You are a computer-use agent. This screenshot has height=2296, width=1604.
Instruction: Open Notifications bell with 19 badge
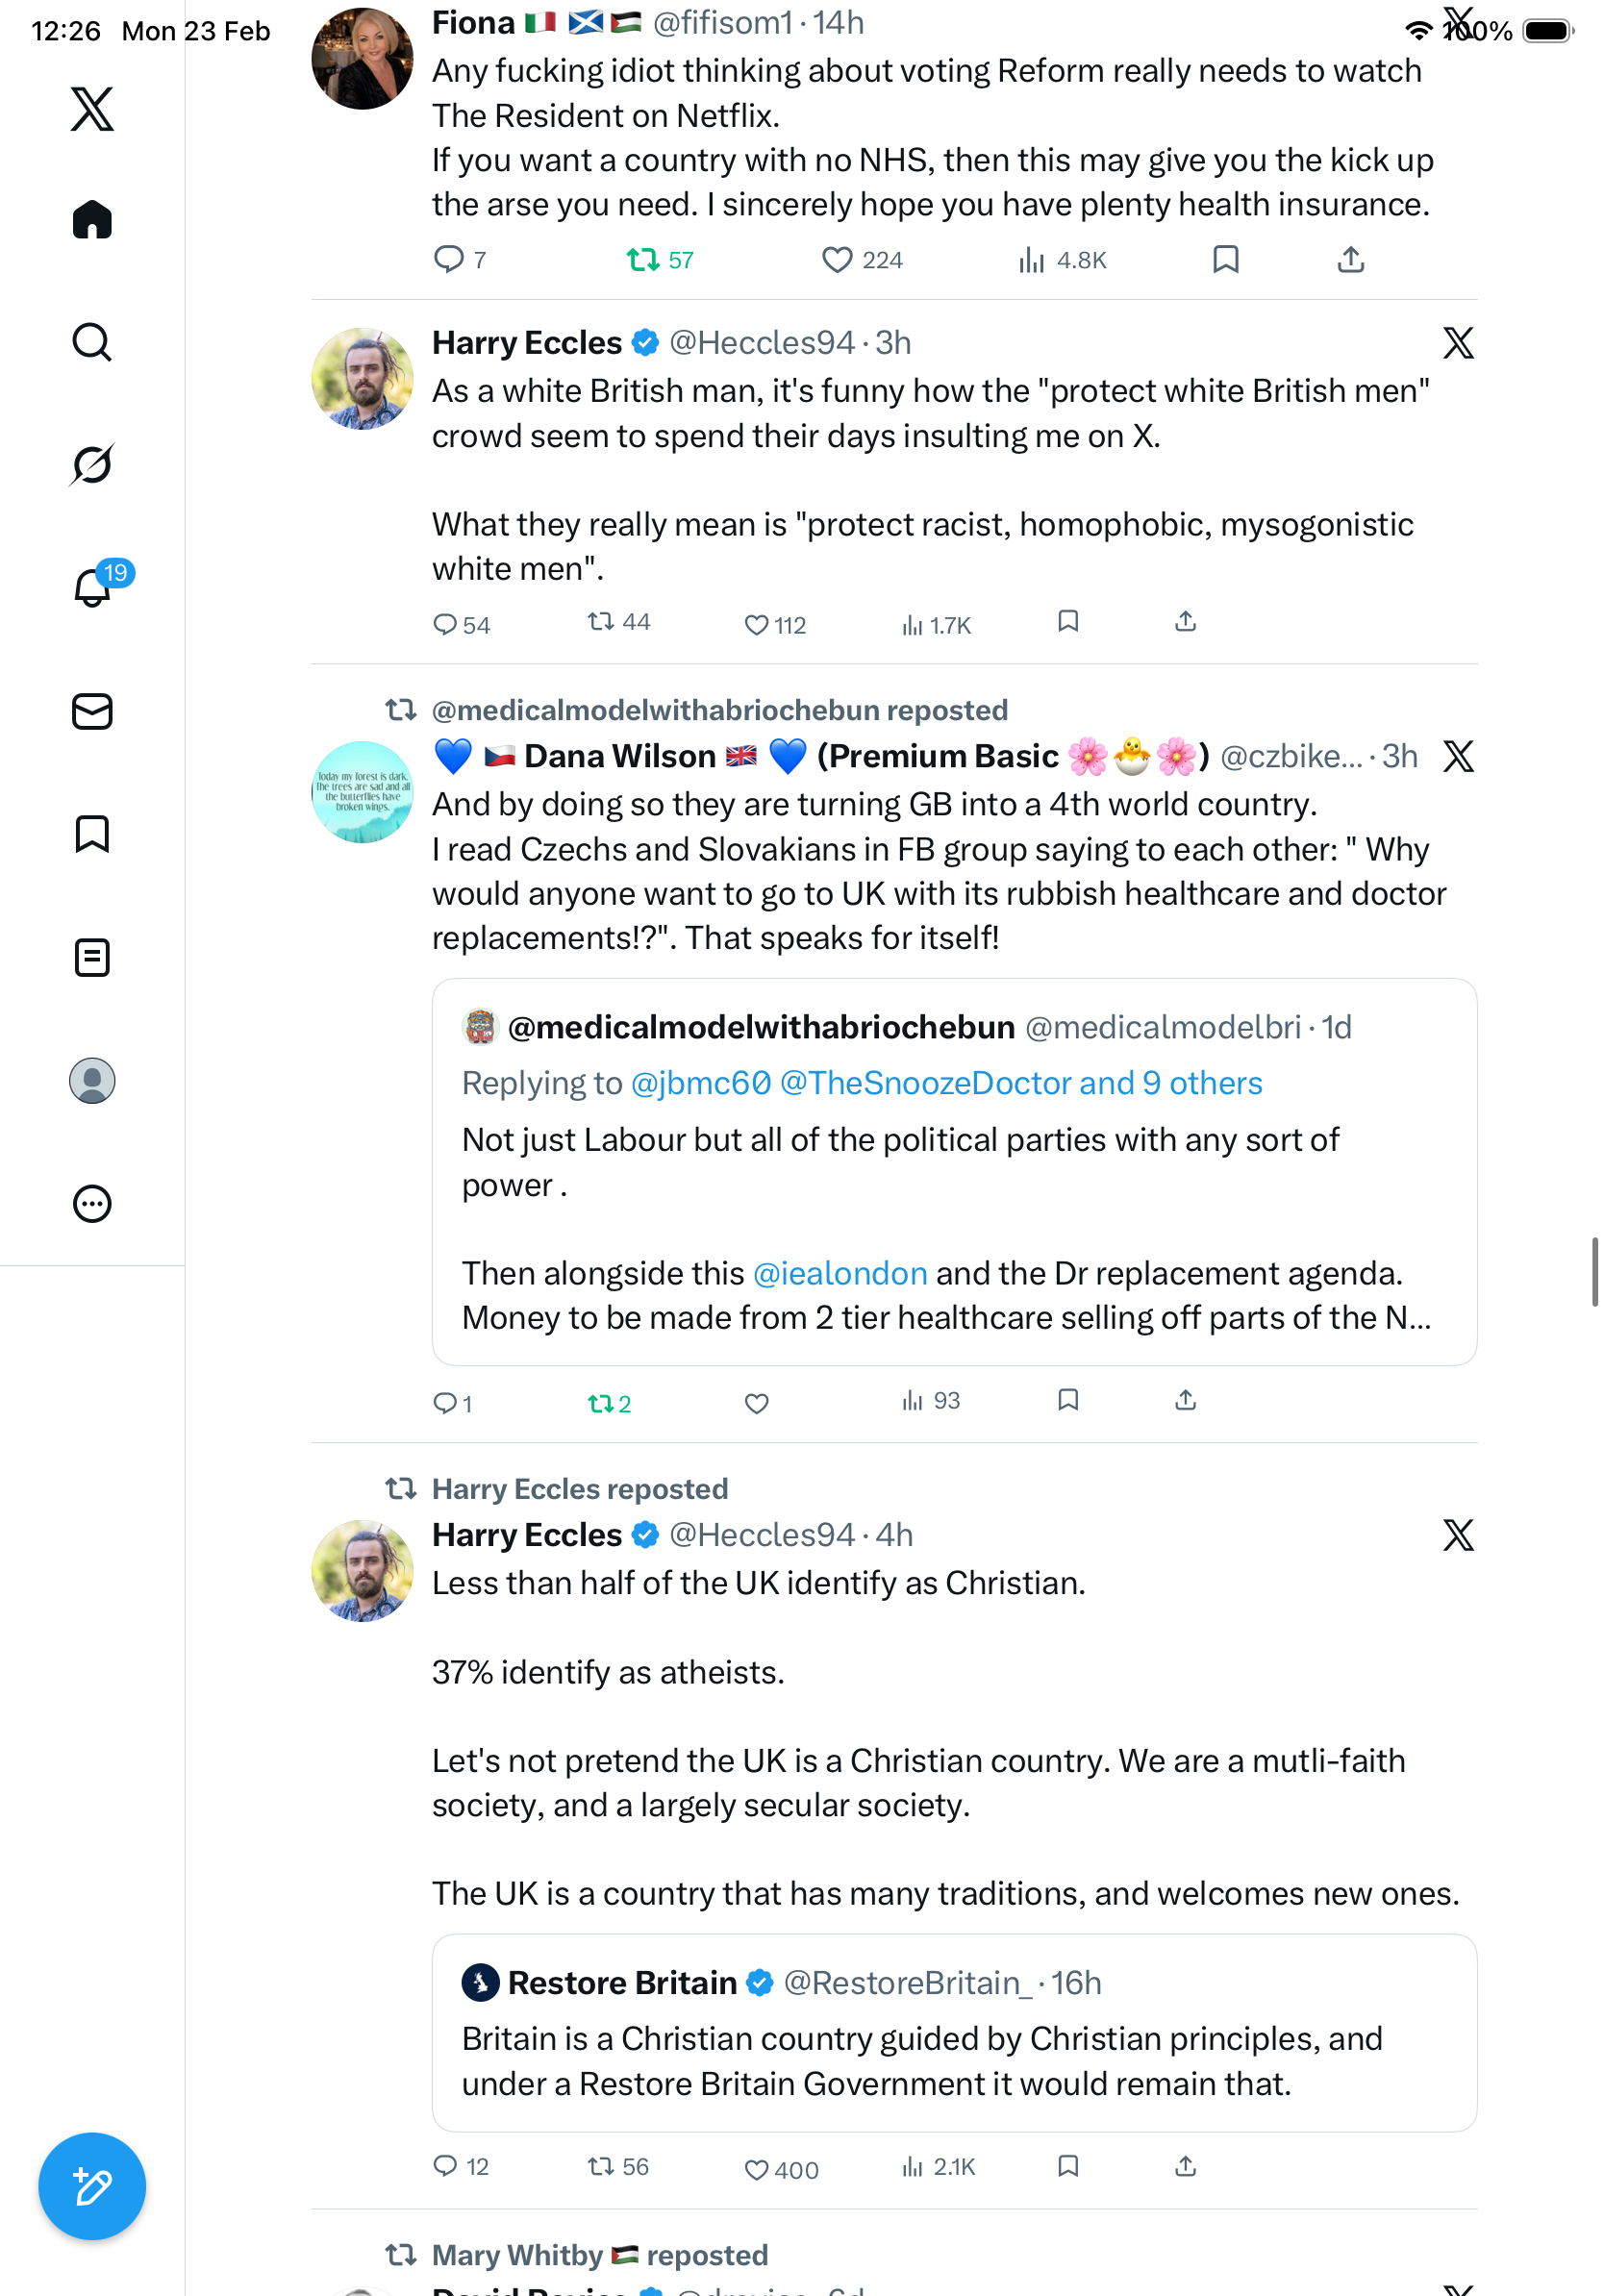click(x=94, y=586)
